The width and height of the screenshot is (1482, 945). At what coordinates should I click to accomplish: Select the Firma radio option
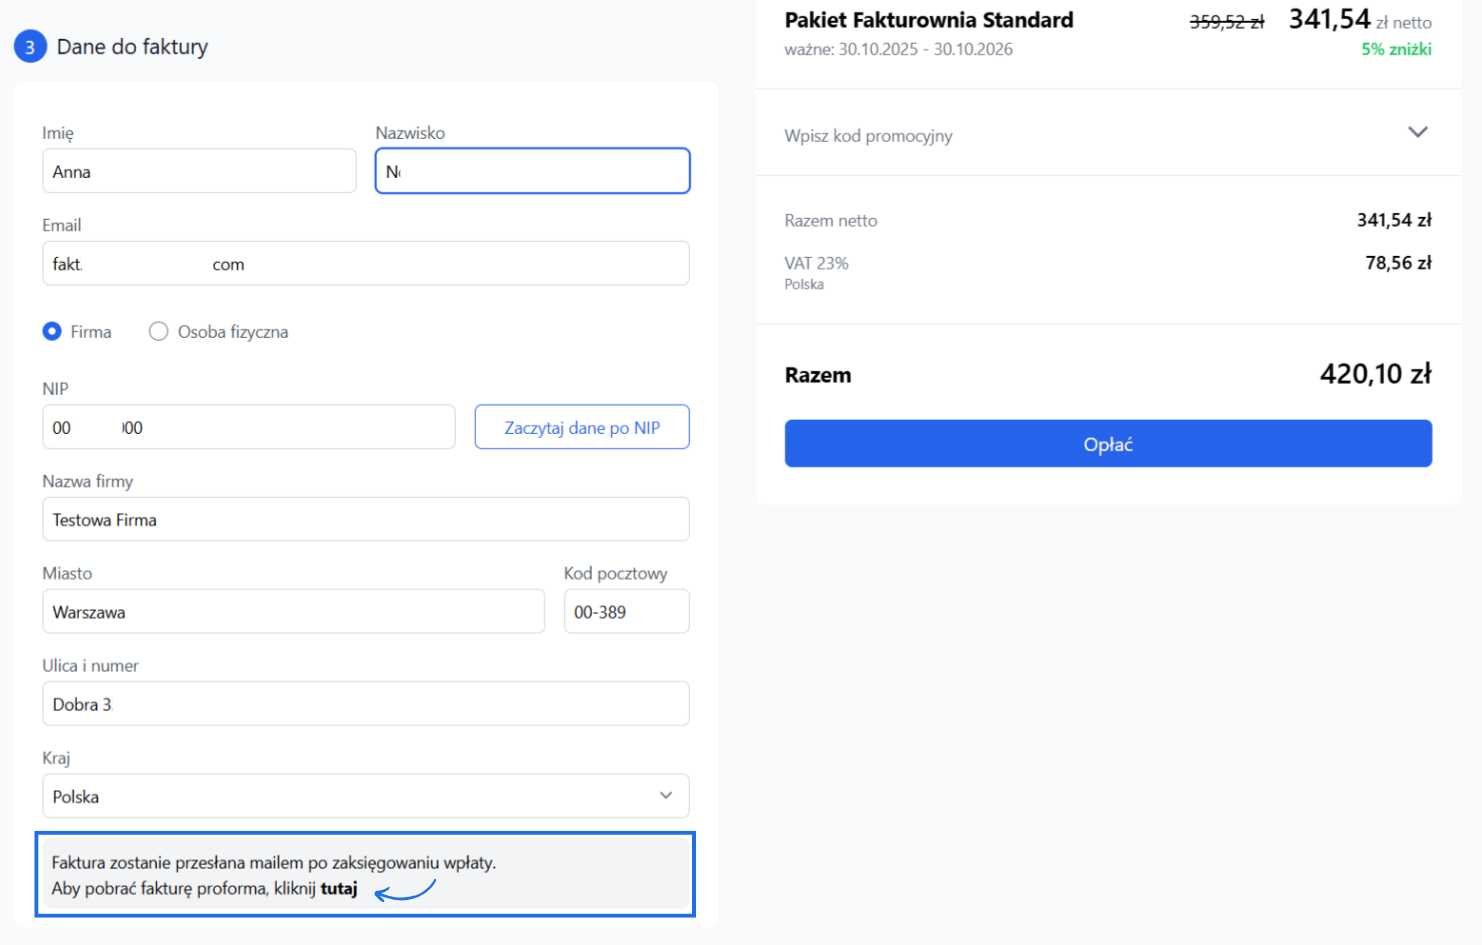(x=52, y=332)
